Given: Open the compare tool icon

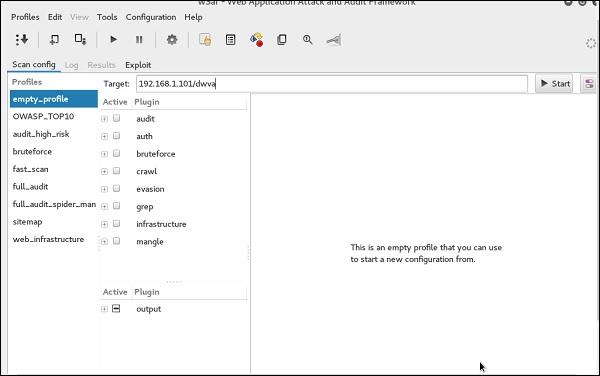Looking at the screenshot, I should (282, 39).
